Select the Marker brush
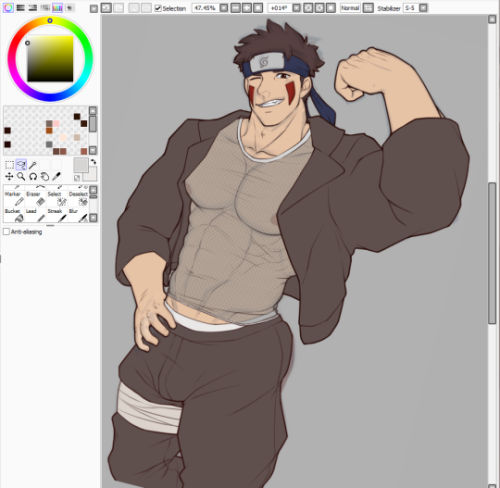500x488 pixels. coord(14,198)
